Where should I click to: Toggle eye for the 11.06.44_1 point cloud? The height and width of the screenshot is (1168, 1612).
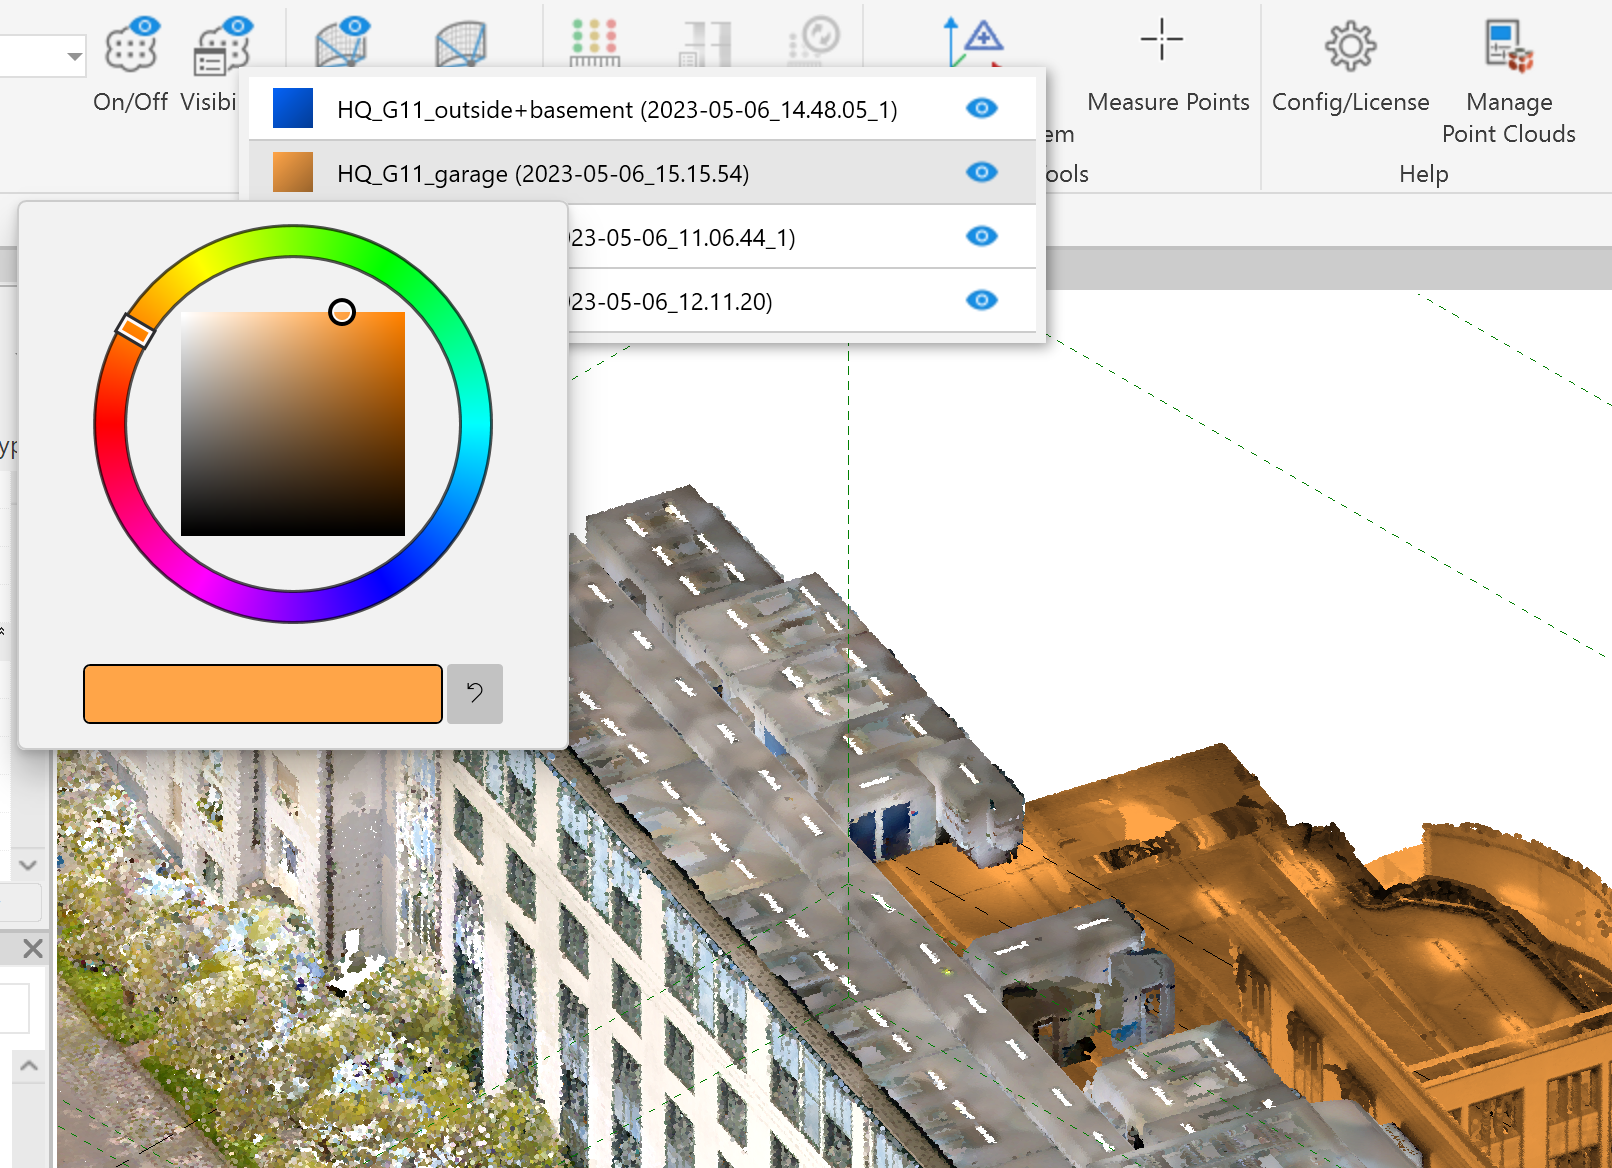981,236
